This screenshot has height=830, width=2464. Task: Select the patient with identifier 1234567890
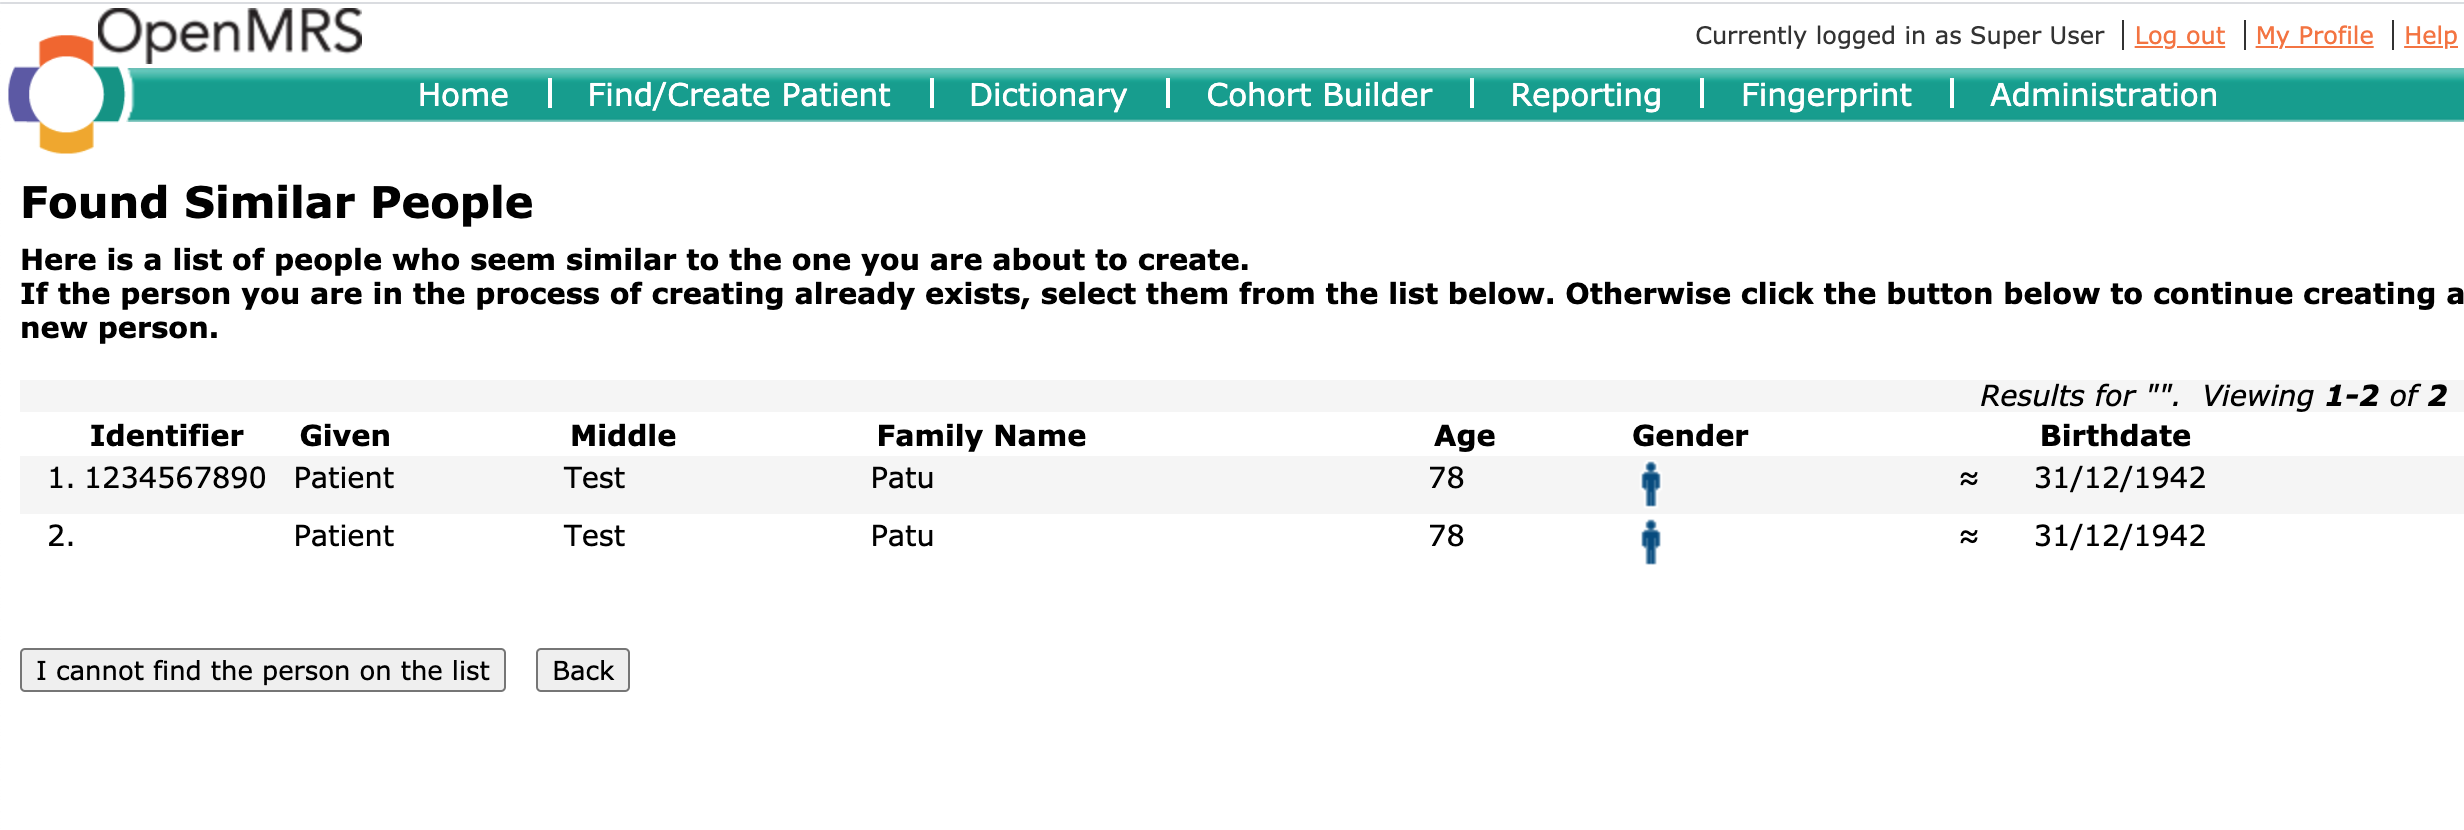pos(1240,484)
